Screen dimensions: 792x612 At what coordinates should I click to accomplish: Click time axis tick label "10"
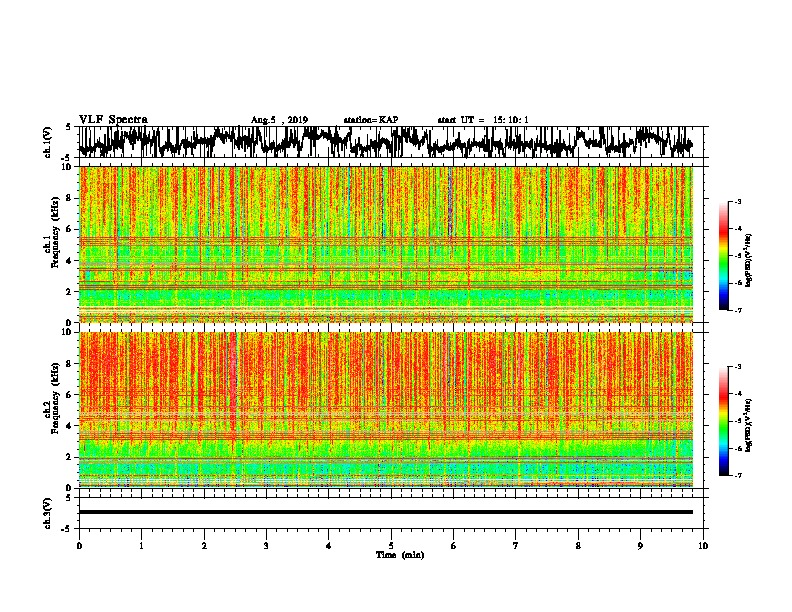[x=703, y=545]
